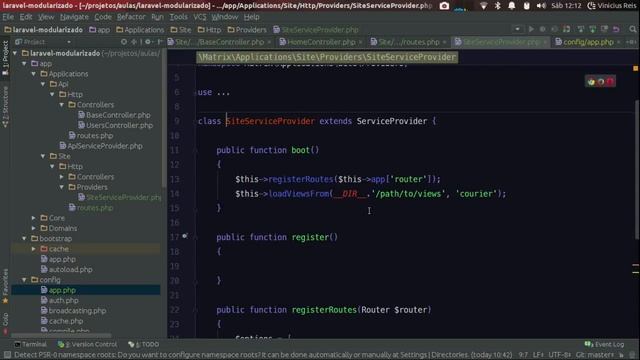Screen dimensions: 640x360
Task: Show hidden editor tabs list
Action: click(631, 42)
